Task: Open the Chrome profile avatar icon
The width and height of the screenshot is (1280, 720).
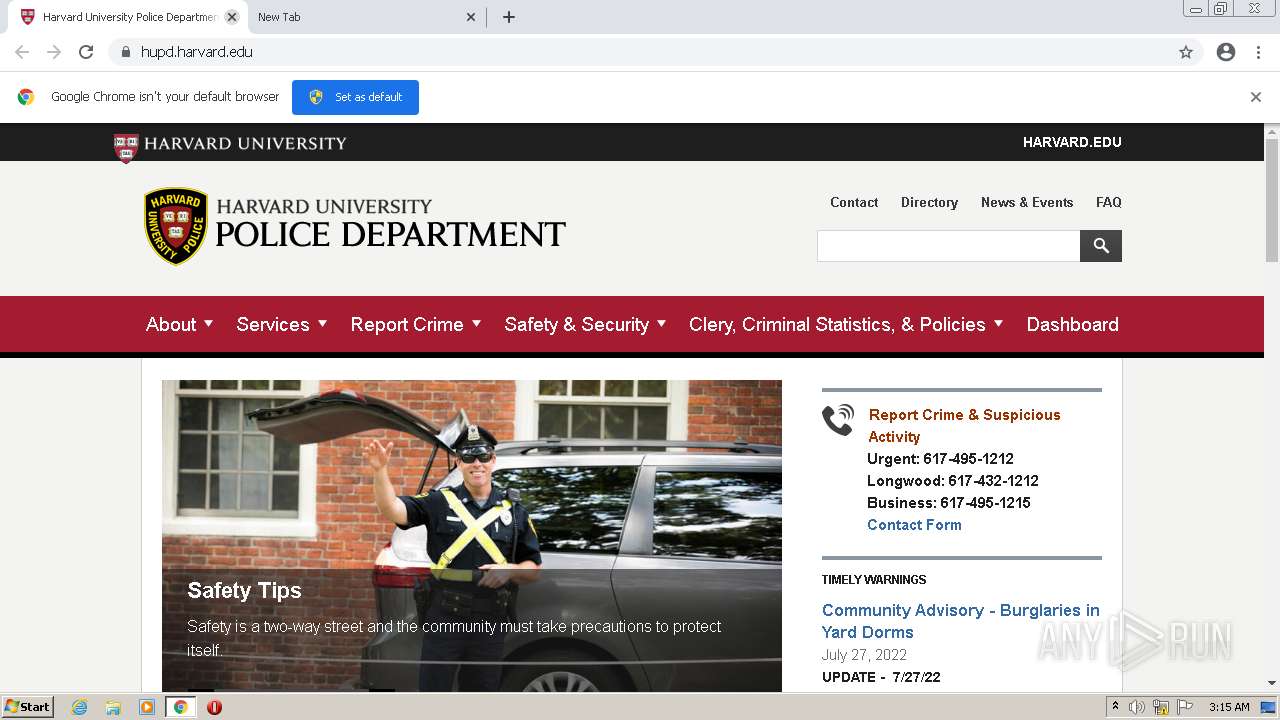Action: pyautogui.click(x=1226, y=52)
